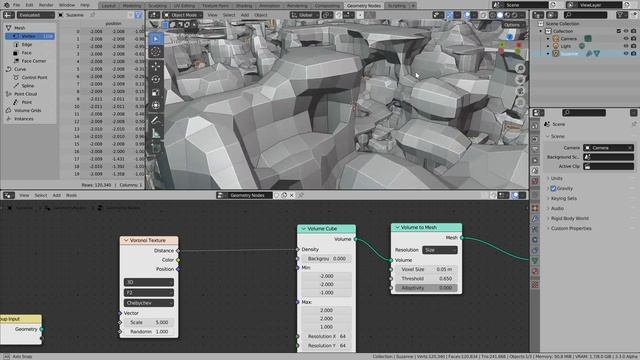This screenshot has width=640, height=360.
Task: Open the node editor Add menu
Action: click(56, 196)
